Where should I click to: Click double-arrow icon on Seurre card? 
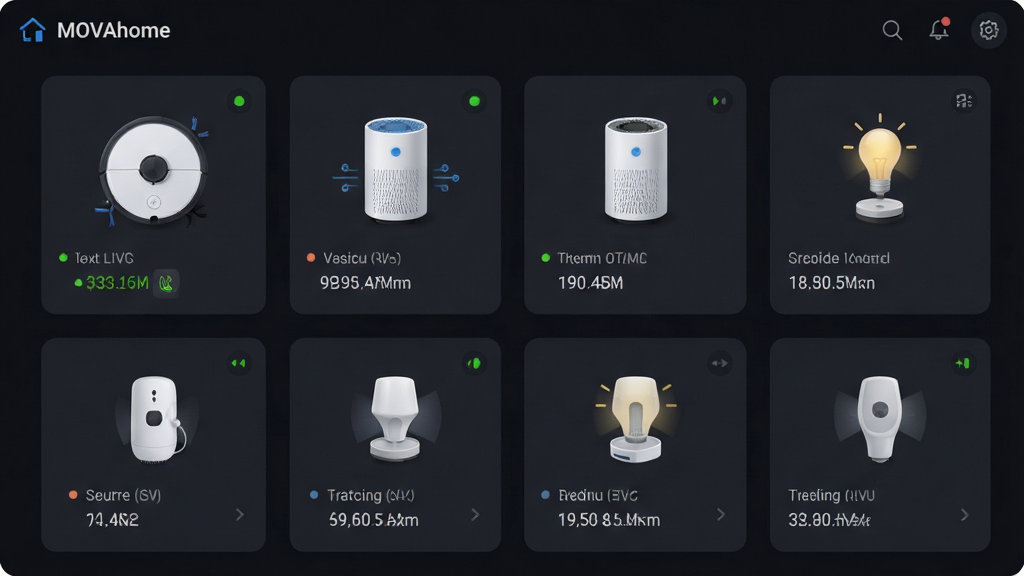pos(238,363)
